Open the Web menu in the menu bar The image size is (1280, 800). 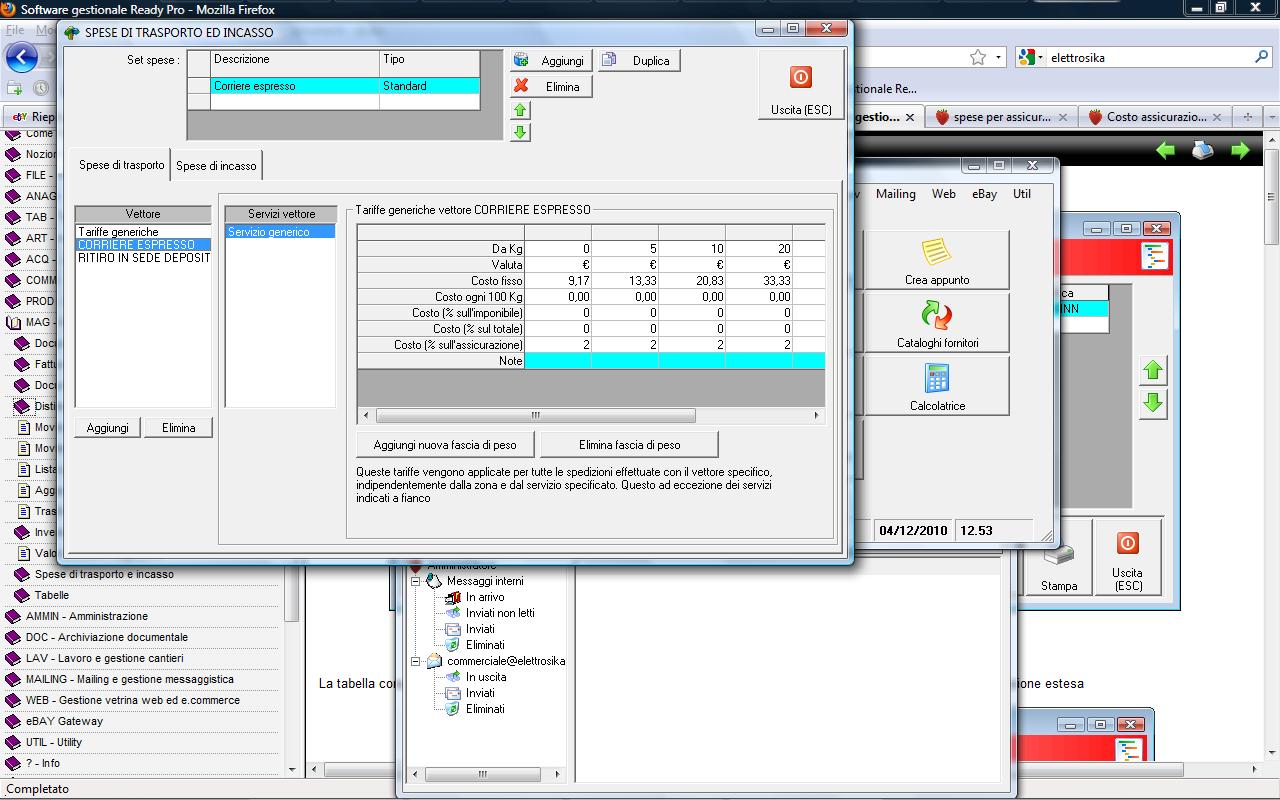pyautogui.click(x=943, y=194)
